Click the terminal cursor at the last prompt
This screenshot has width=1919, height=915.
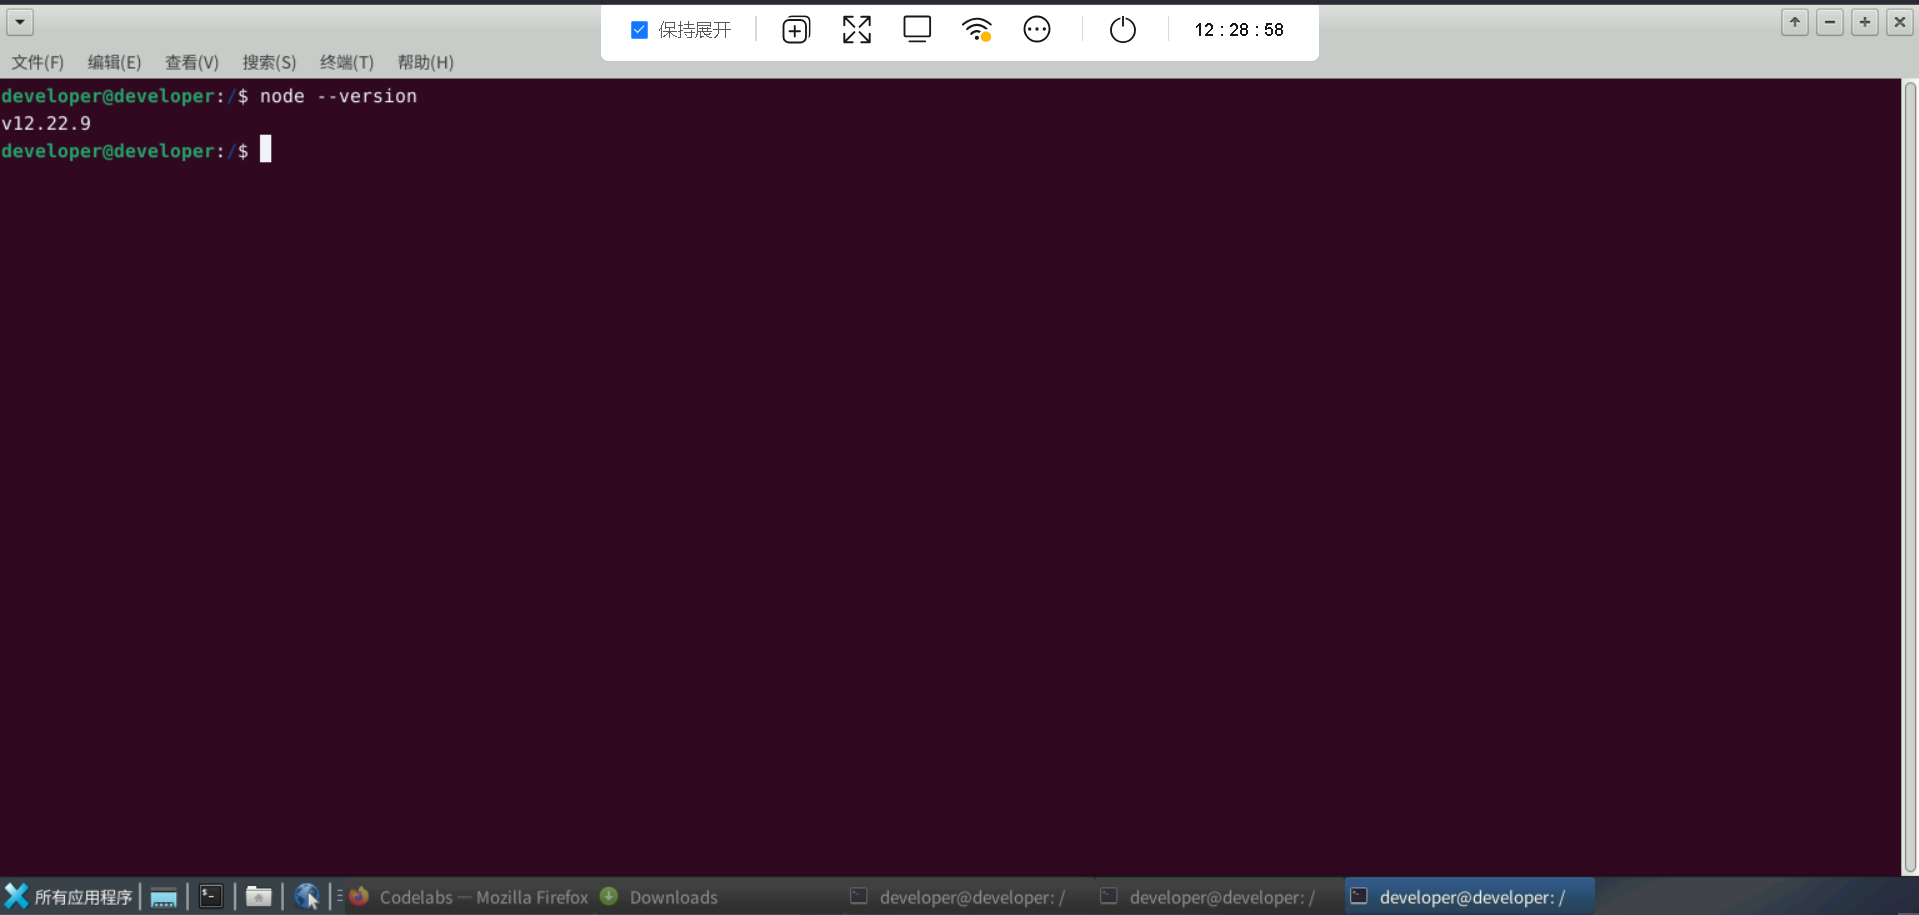point(266,150)
